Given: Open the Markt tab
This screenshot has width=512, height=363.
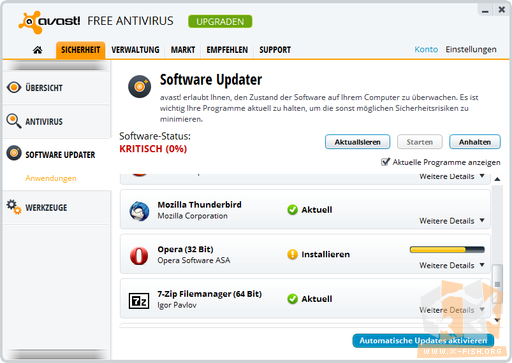Looking at the screenshot, I should [x=183, y=50].
